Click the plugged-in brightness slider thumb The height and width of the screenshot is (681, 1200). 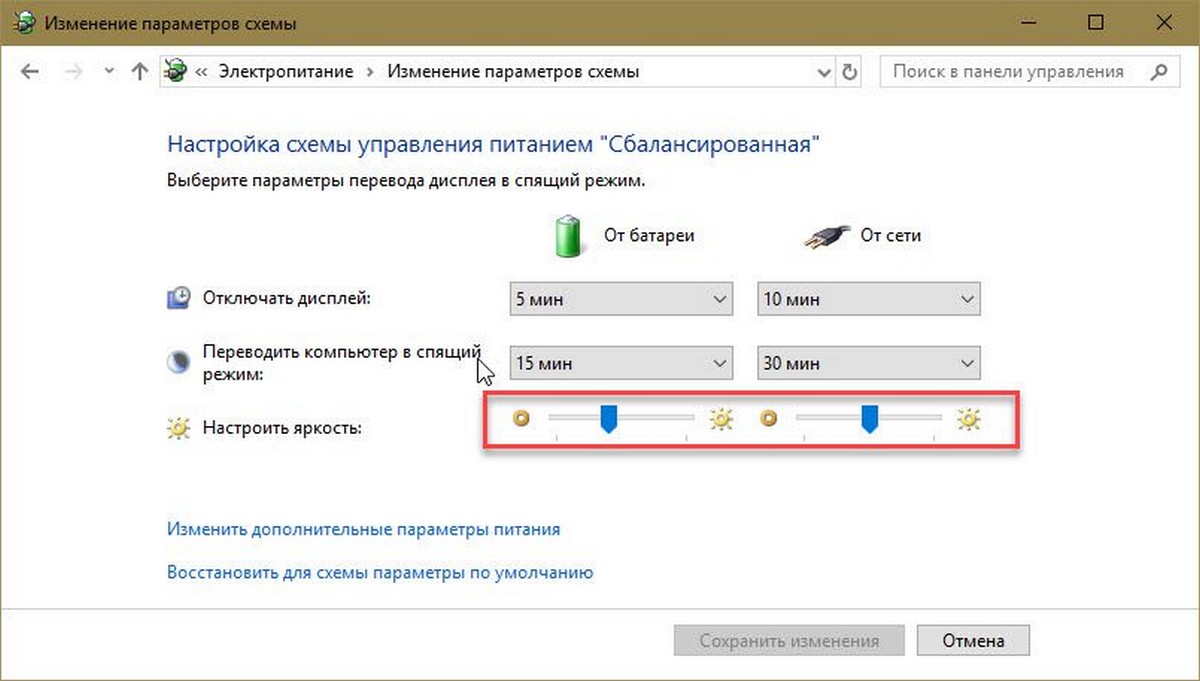[x=869, y=420]
